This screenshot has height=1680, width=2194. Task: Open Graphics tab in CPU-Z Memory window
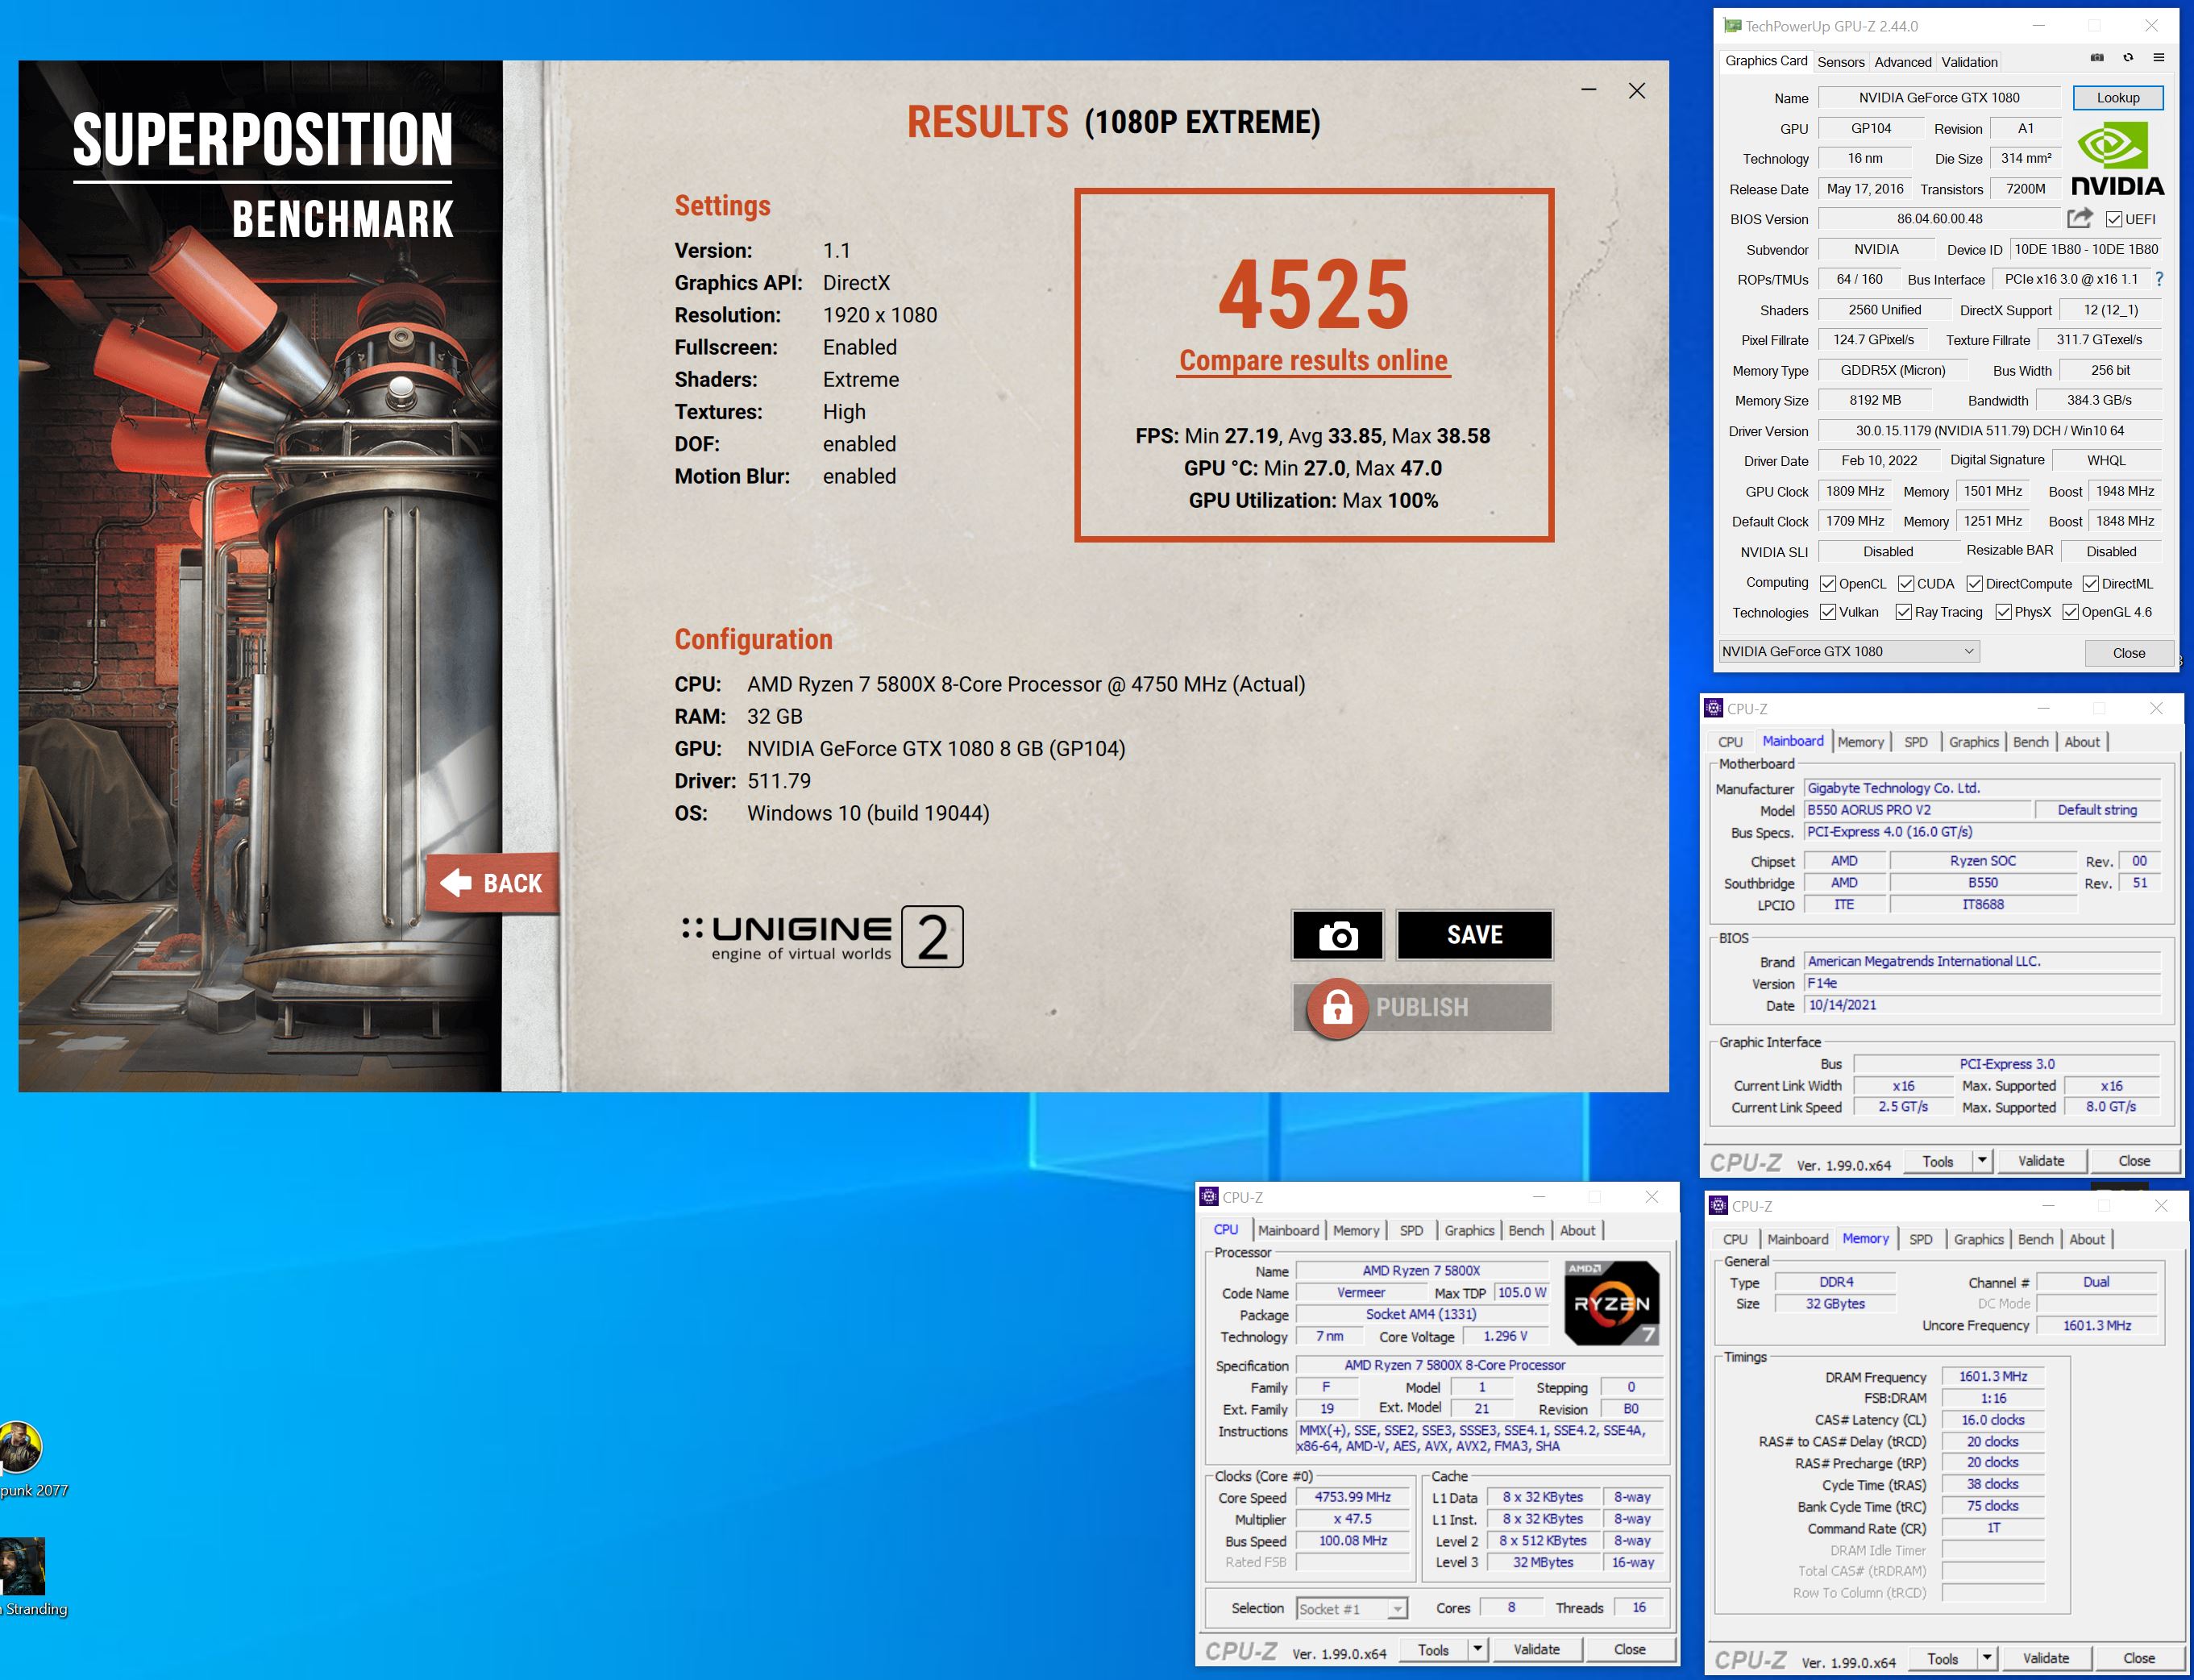pyautogui.click(x=1979, y=1240)
